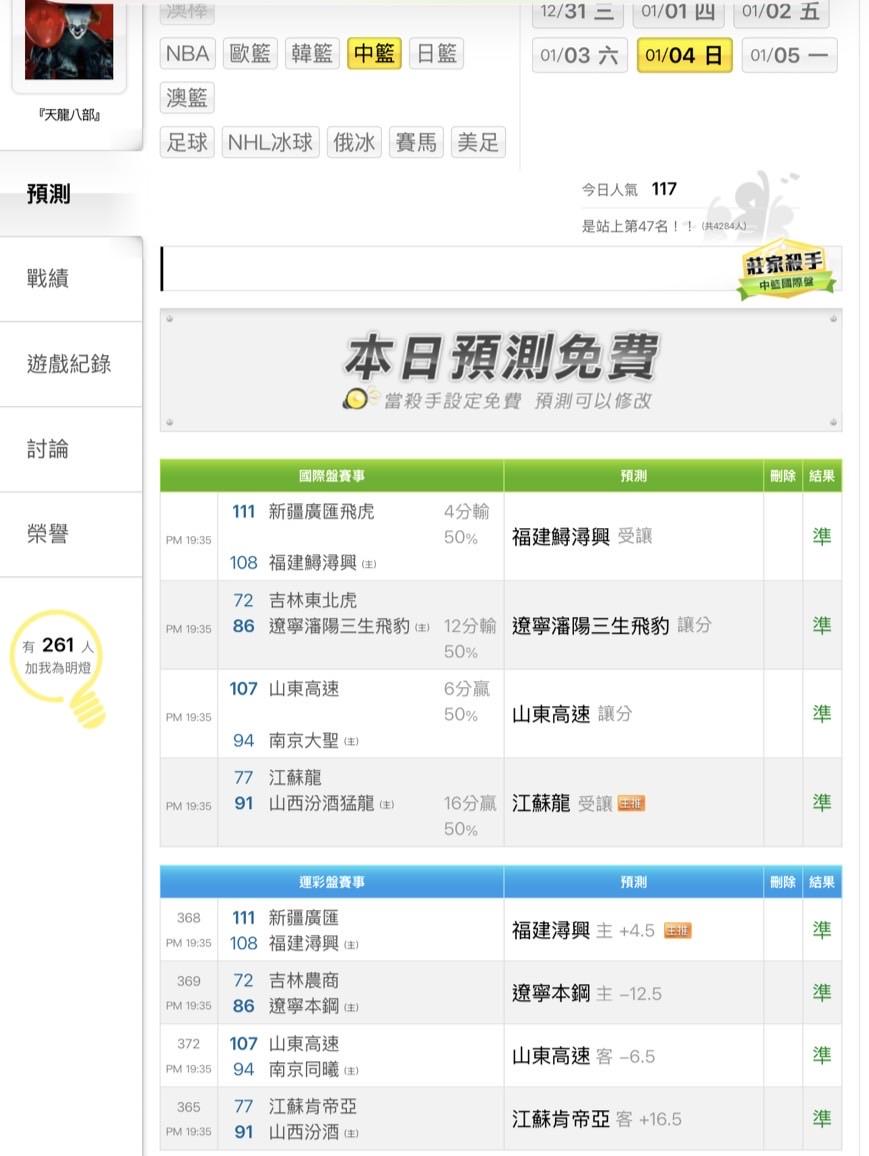Click 準 result for 福建鱘潯興 受讓 row
This screenshot has height=1156, width=869.
click(822, 537)
